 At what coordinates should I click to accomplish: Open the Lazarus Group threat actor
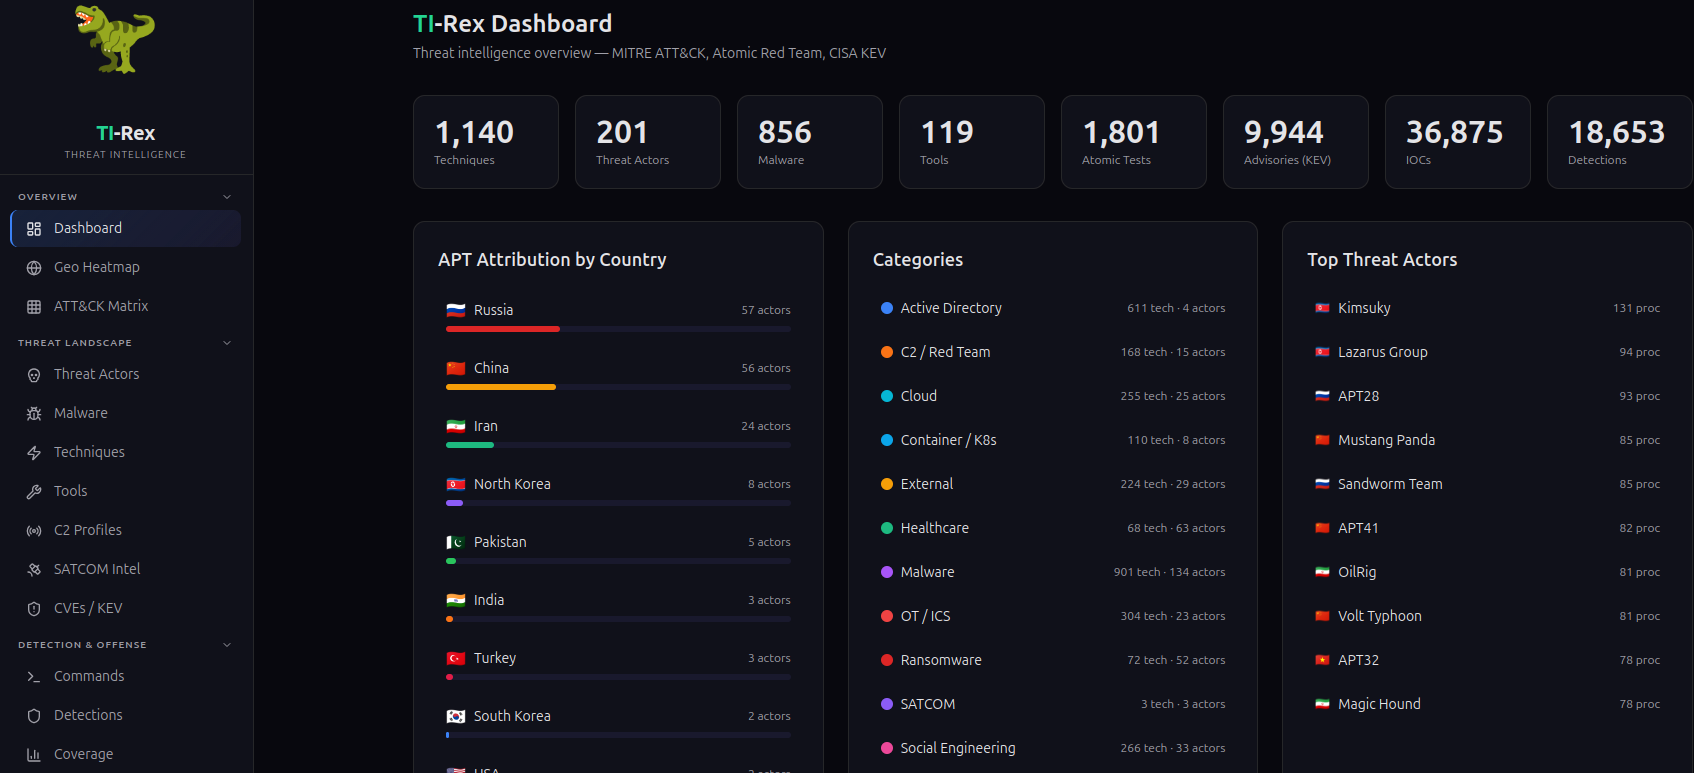tap(1487, 352)
